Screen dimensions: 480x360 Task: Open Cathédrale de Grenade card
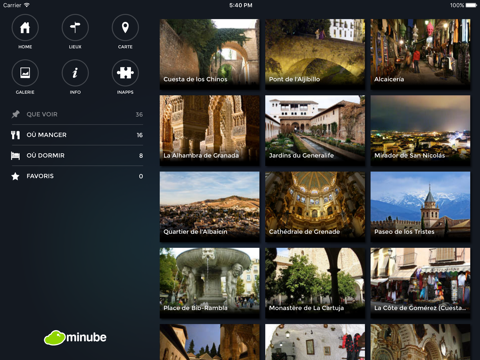315,207
